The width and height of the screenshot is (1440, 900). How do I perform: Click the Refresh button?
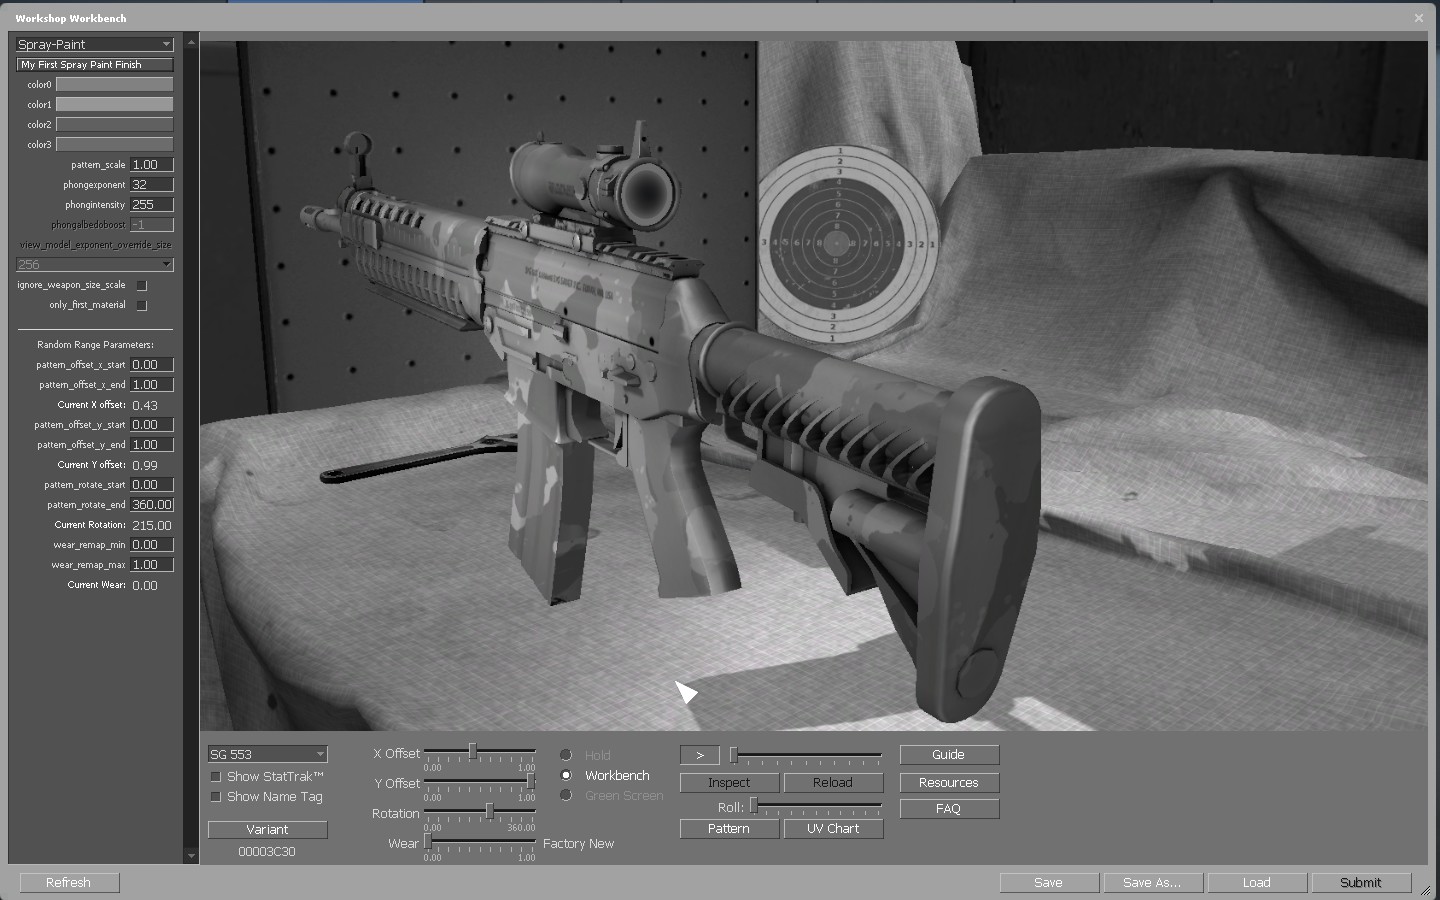click(68, 883)
